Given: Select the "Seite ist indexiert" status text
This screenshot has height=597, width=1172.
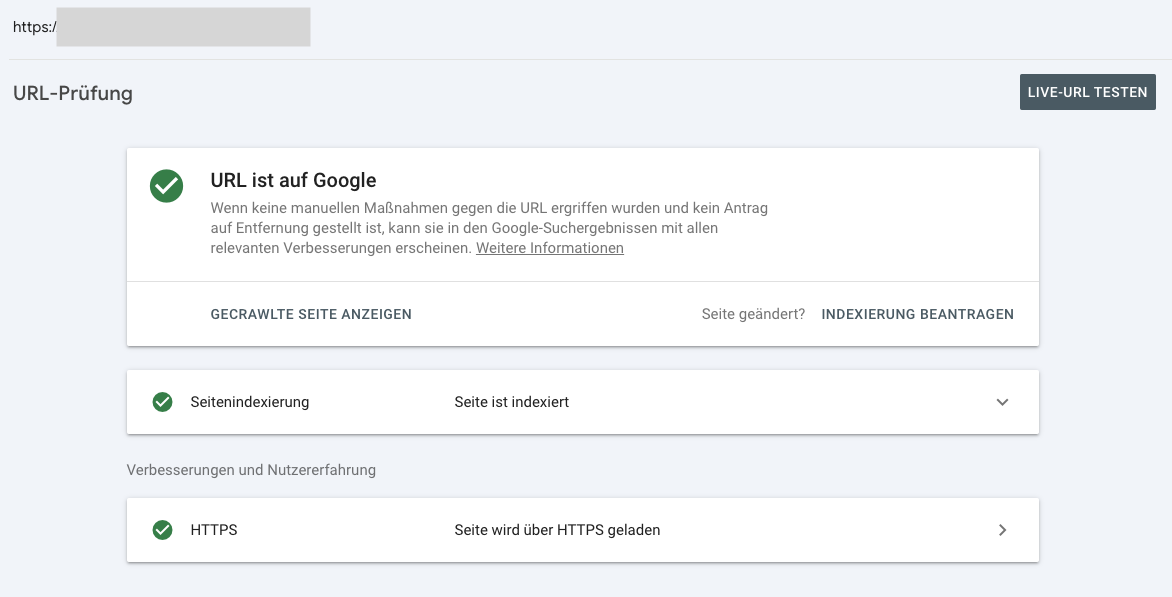Looking at the screenshot, I should 512,402.
